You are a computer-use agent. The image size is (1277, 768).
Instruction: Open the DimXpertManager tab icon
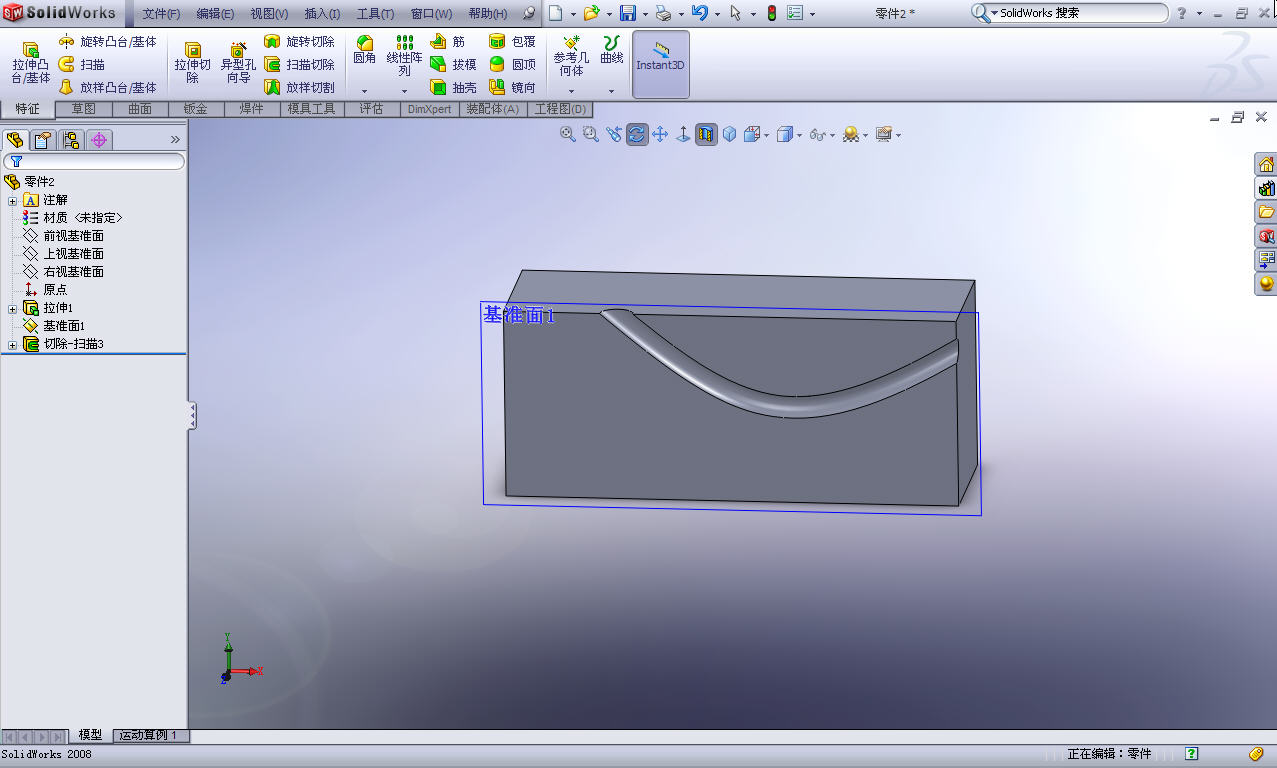coord(99,140)
